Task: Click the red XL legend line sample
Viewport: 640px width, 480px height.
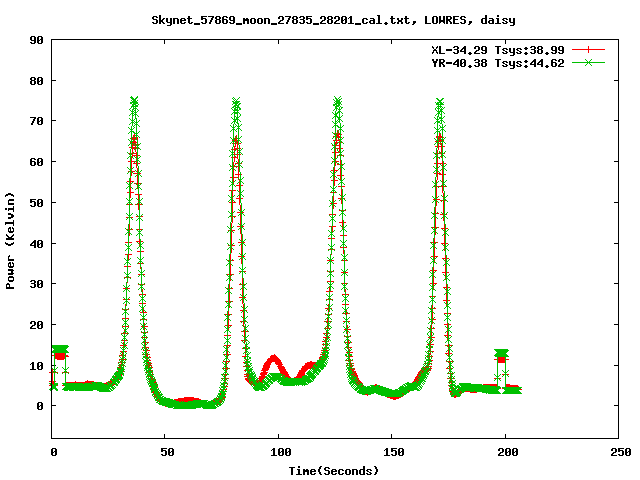Action: 588,50
